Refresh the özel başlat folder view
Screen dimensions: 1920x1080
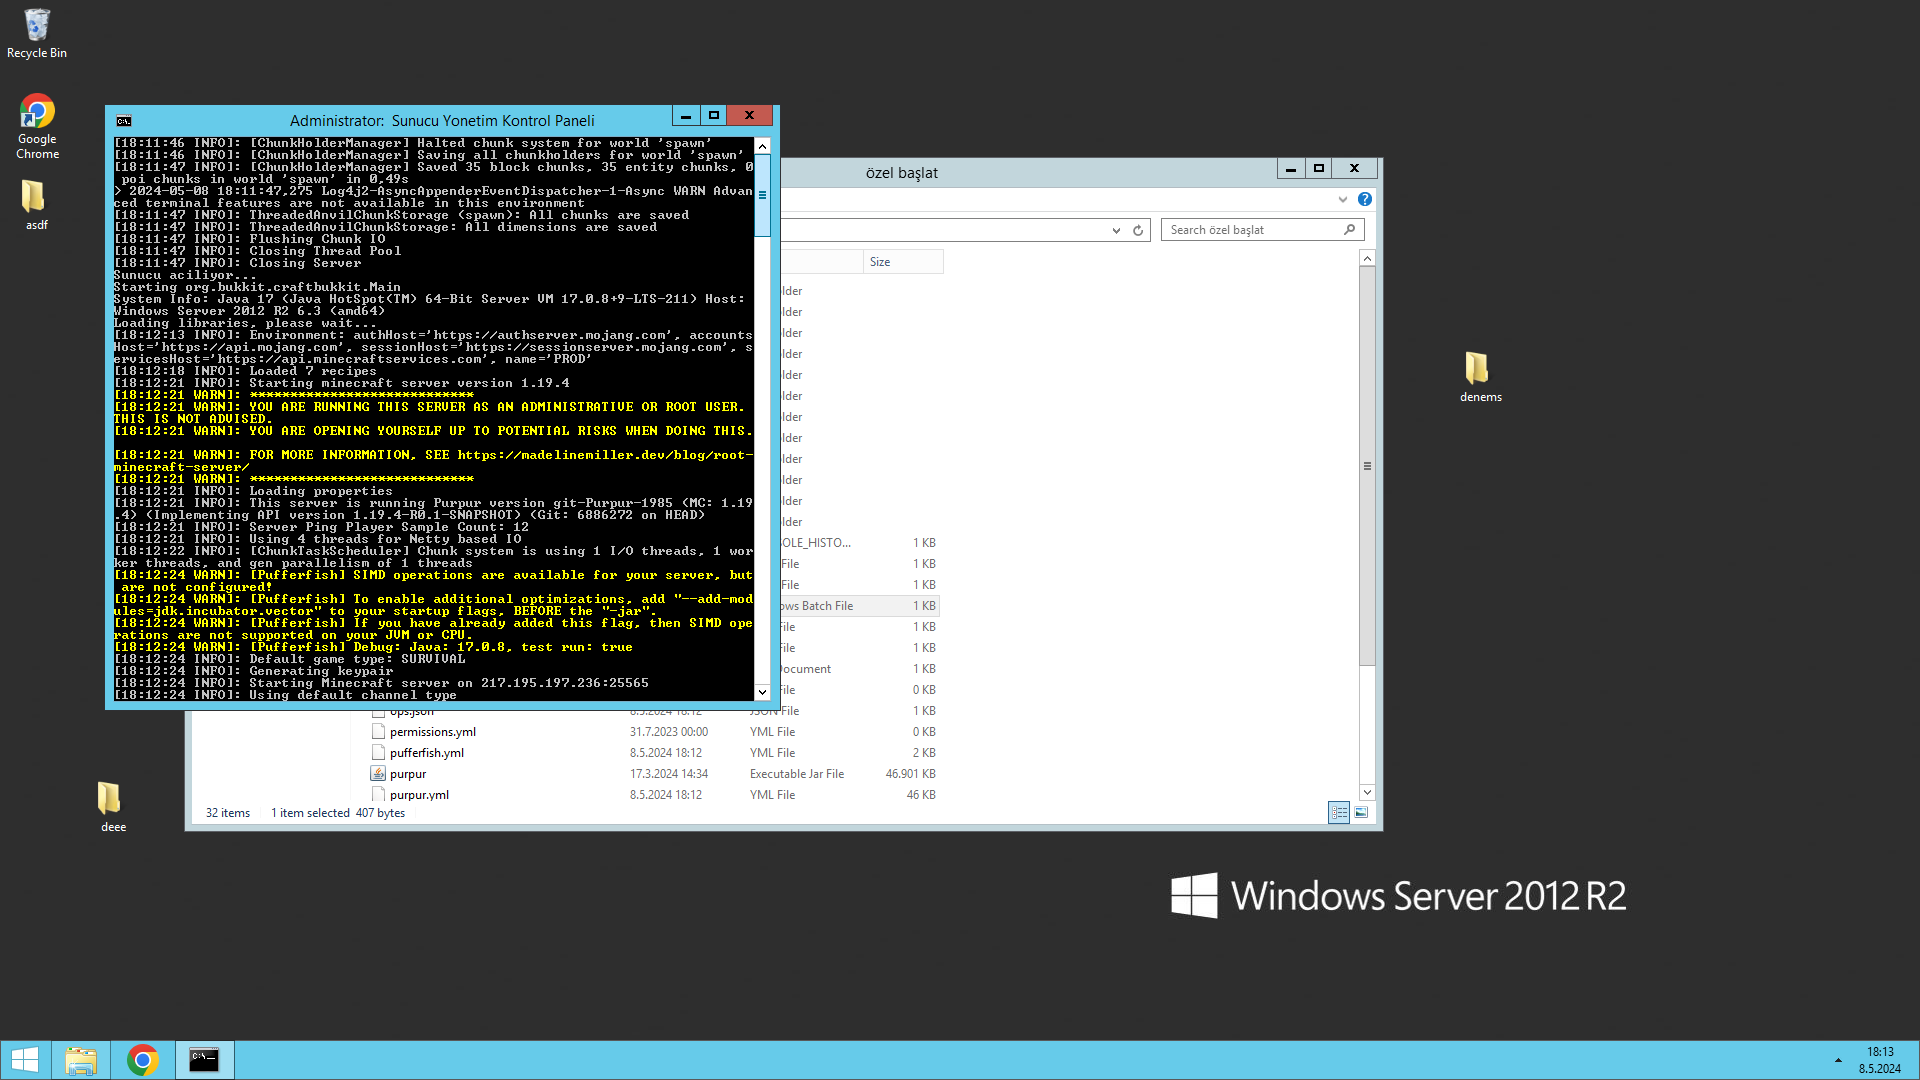click(1138, 230)
